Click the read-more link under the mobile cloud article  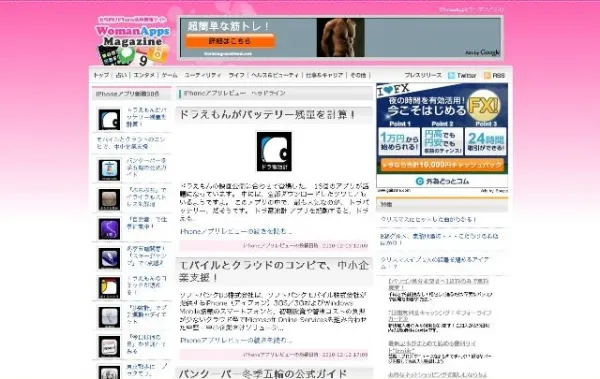click(x=236, y=340)
